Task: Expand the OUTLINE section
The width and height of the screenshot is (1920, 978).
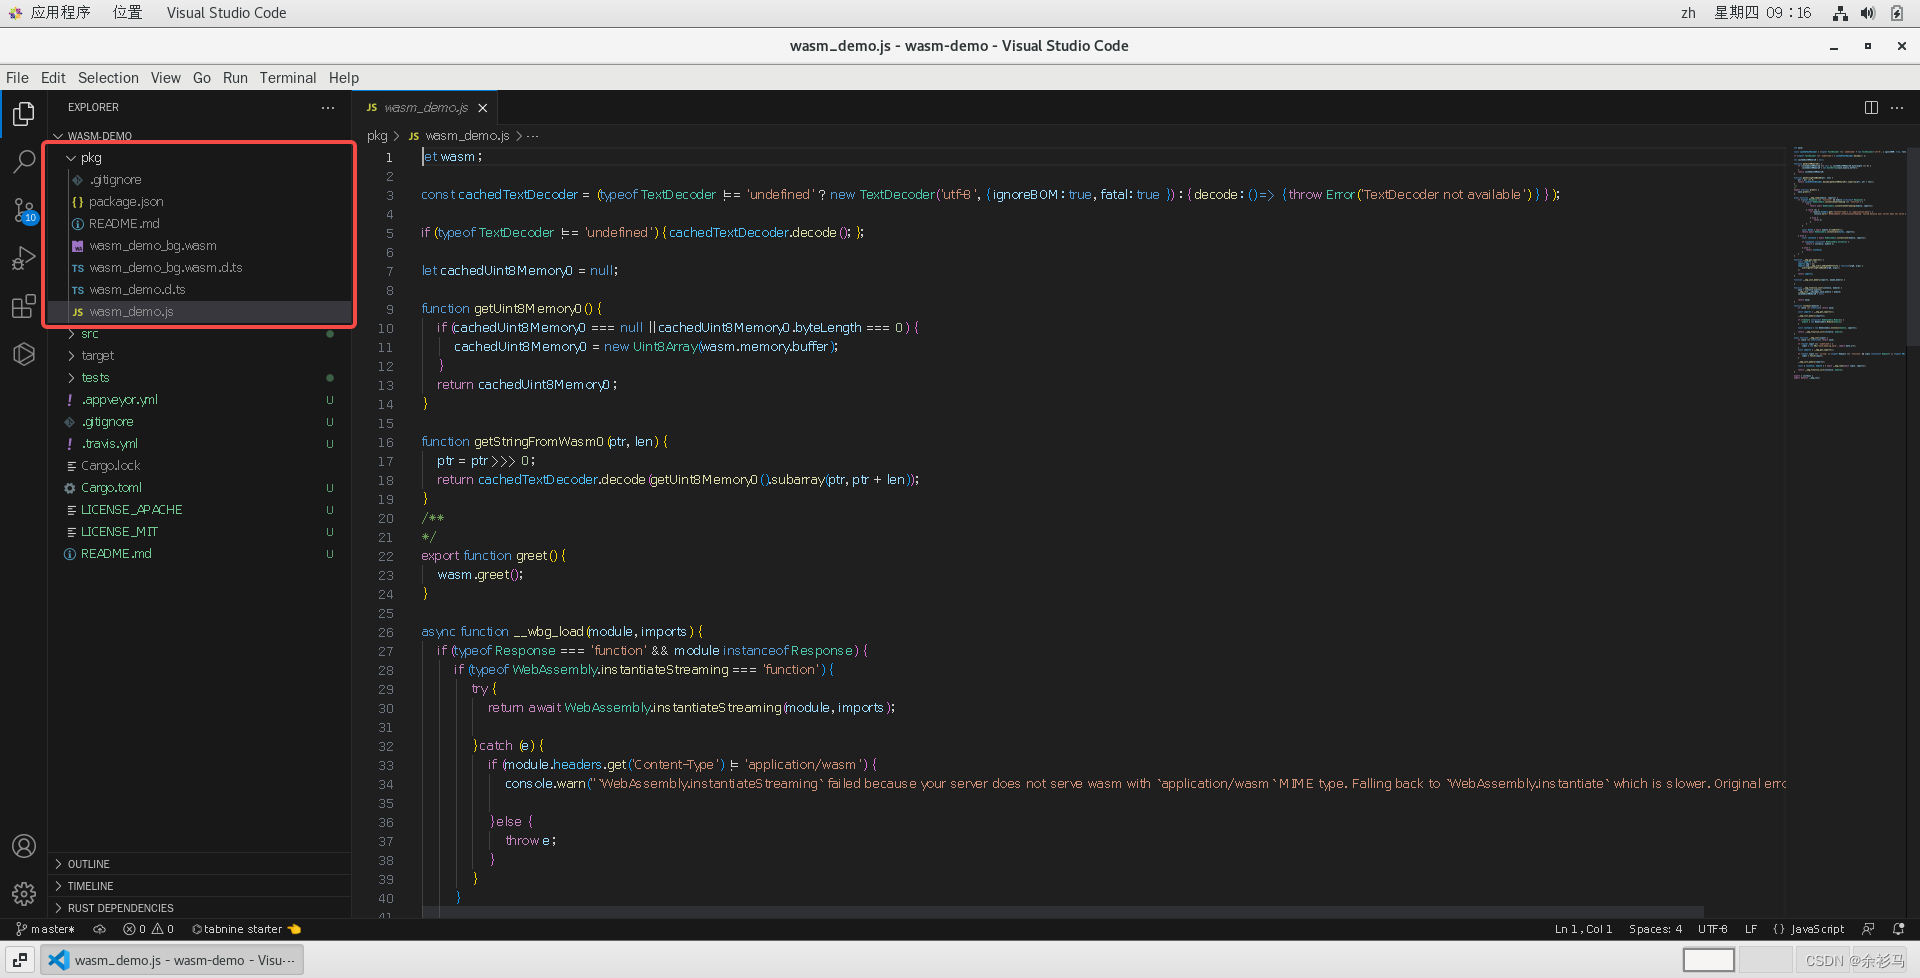Action: click(88, 864)
